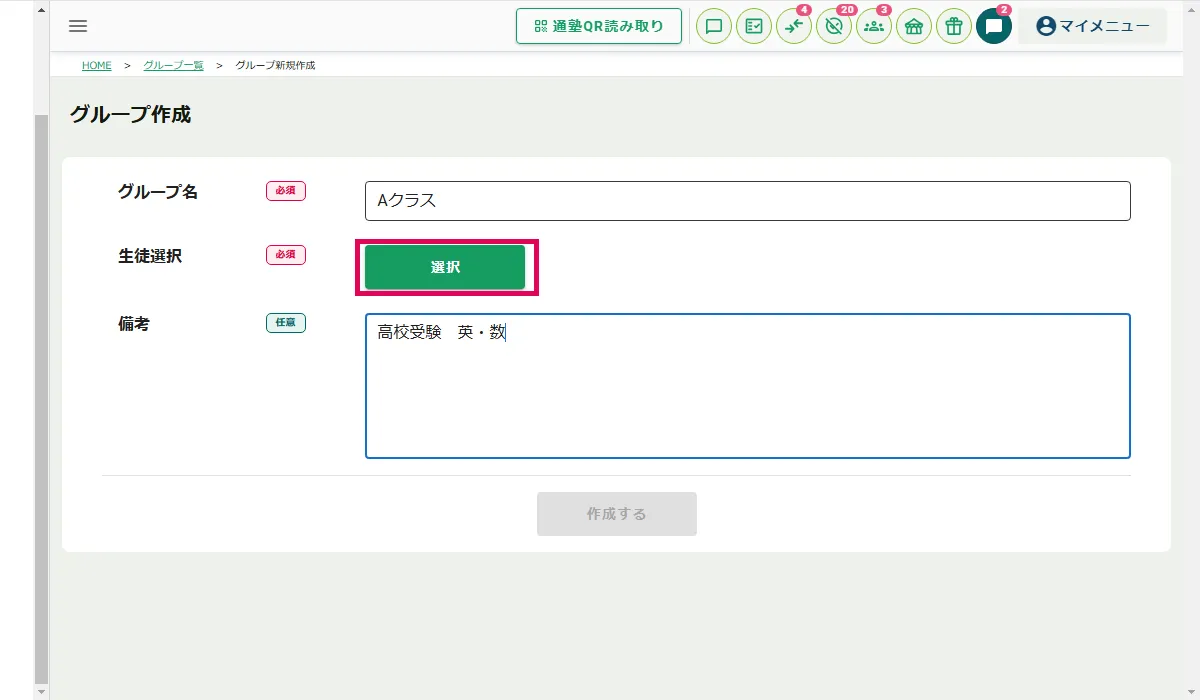Go to グループ一覧 breadcrumb link

coord(173,65)
